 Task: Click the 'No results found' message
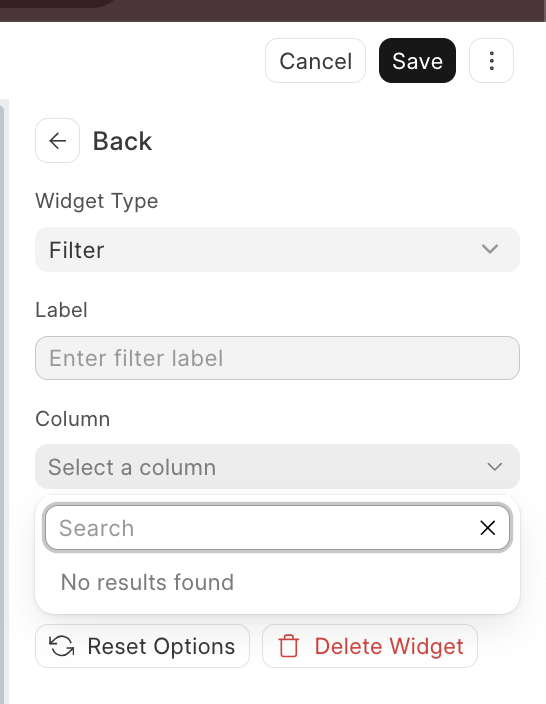[x=147, y=582]
